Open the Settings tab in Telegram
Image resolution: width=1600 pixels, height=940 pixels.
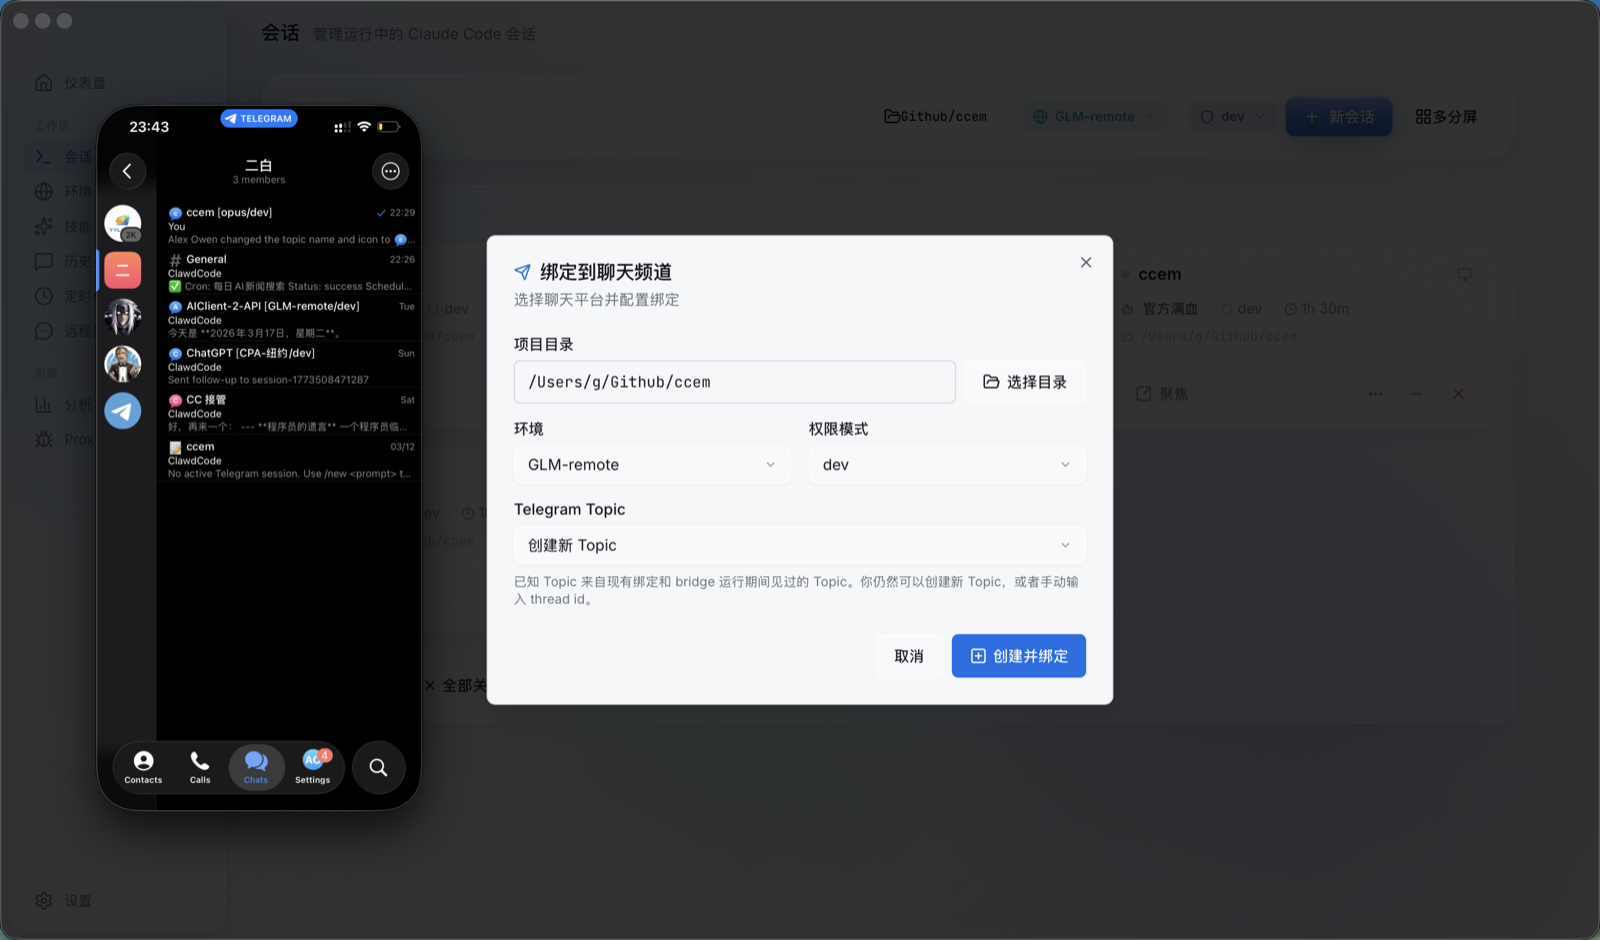tap(313, 767)
